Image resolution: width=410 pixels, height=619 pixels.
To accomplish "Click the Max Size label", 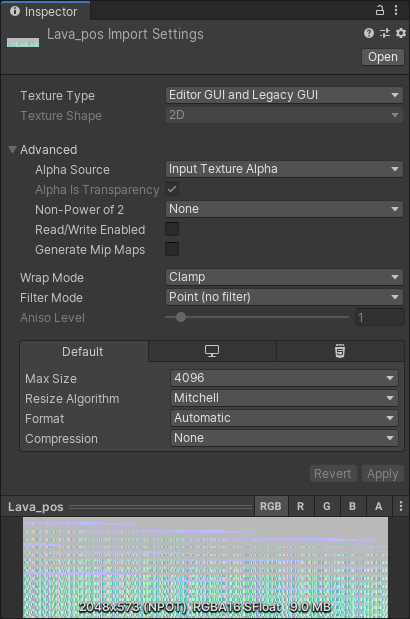I will coord(51,379).
